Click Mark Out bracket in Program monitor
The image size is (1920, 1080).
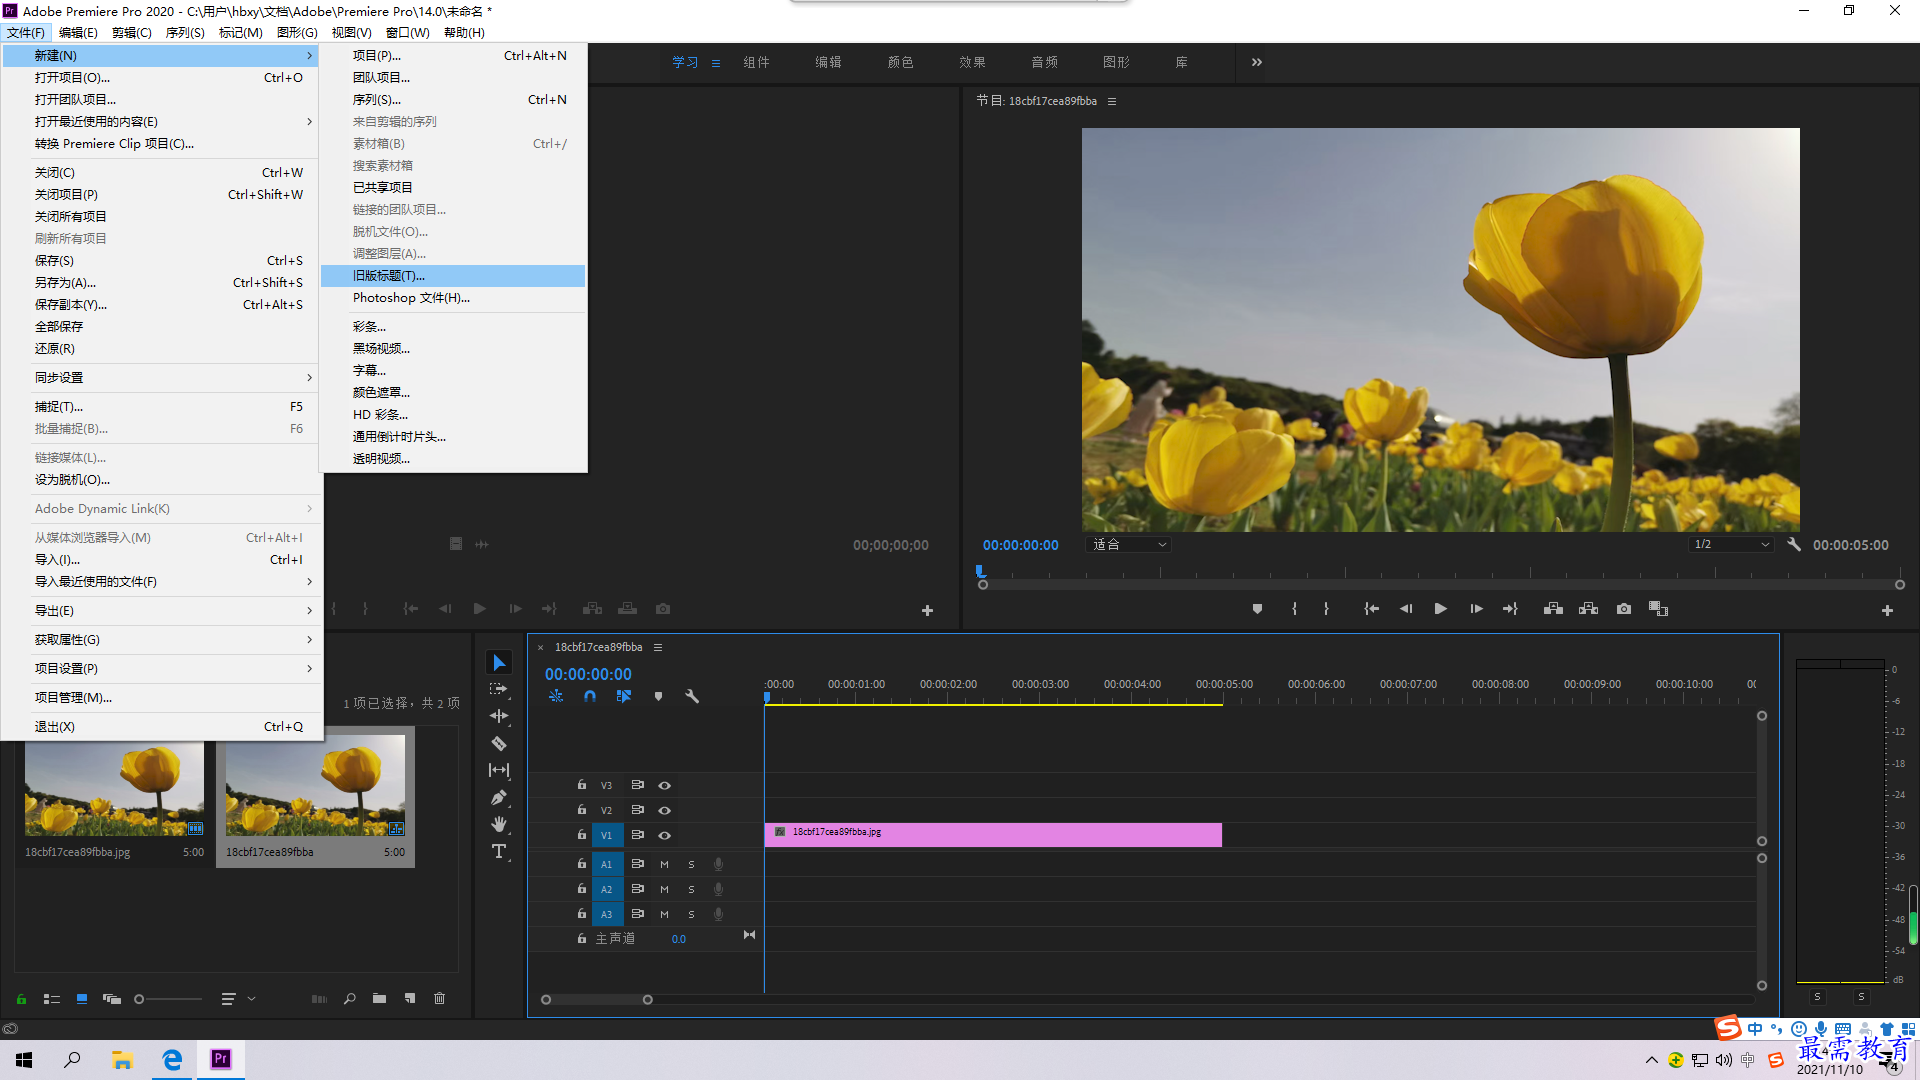click(x=1326, y=609)
